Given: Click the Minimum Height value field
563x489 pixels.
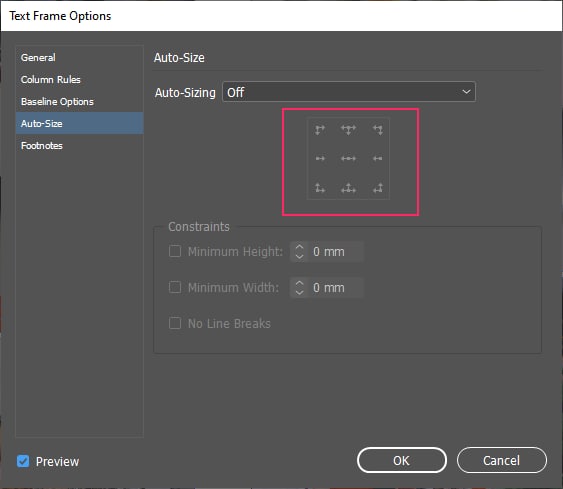Looking at the screenshot, I should 336,252.
